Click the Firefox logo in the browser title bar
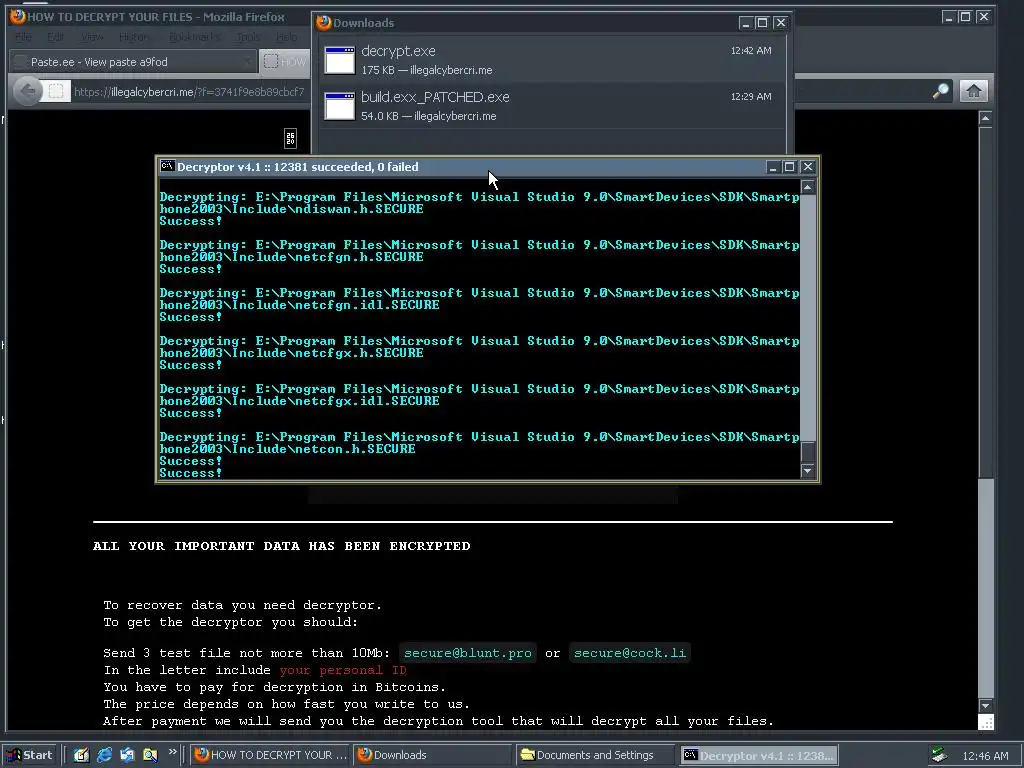This screenshot has width=1024, height=768. point(18,17)
